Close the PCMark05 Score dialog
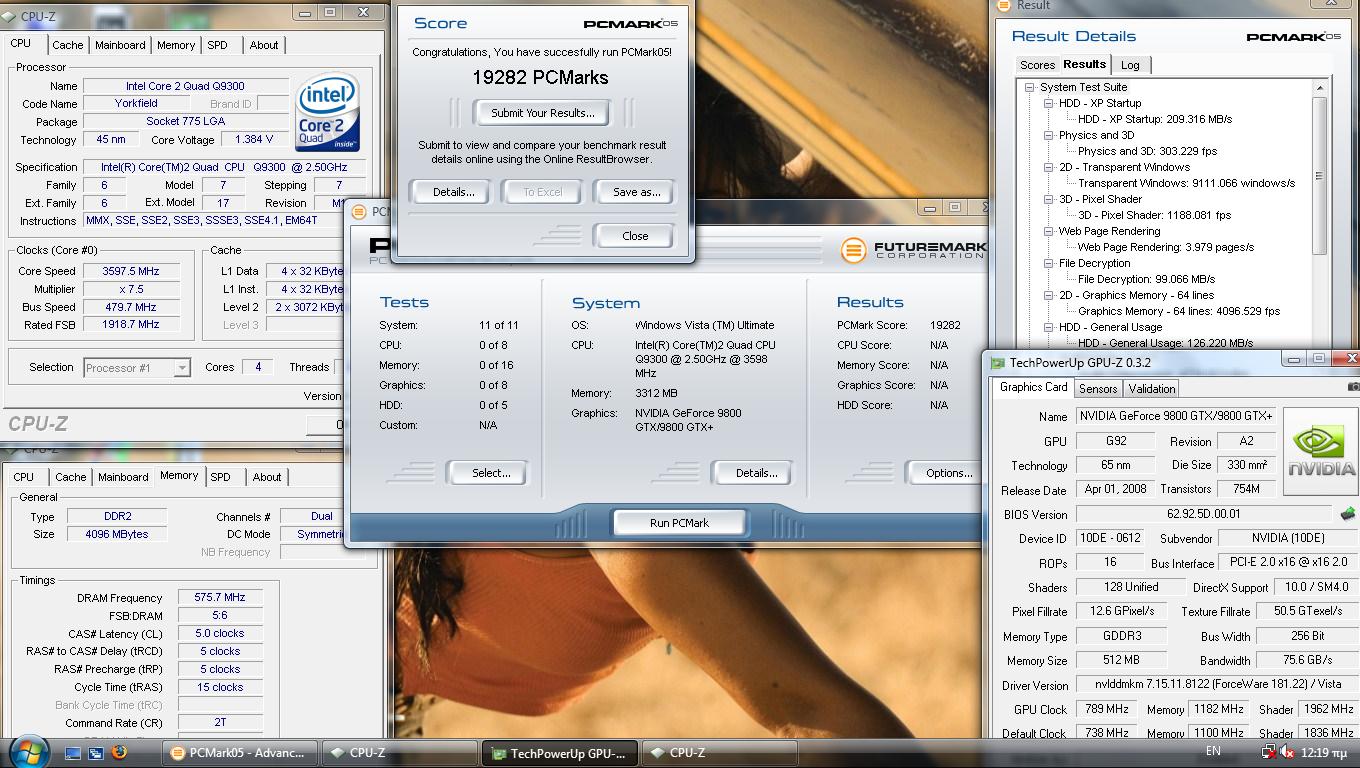This screenshot has width=1360, height=768. point(635,236)
